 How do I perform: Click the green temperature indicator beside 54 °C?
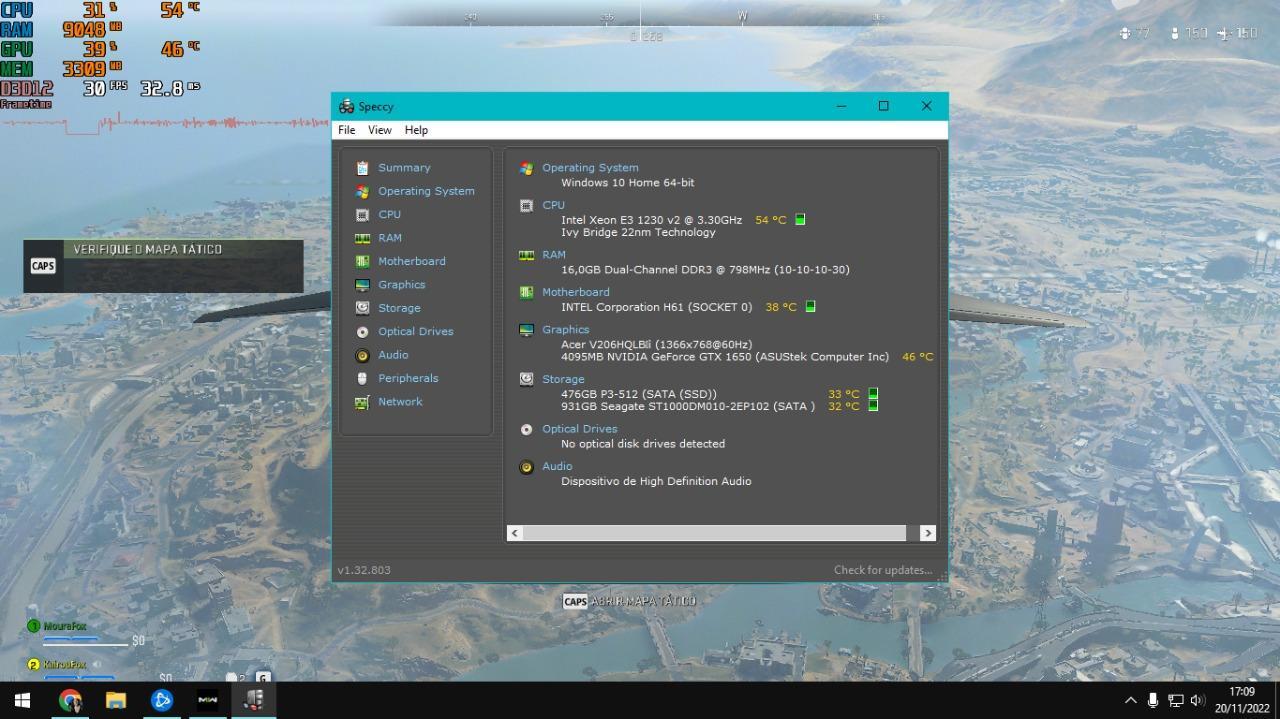coord(800,220)
